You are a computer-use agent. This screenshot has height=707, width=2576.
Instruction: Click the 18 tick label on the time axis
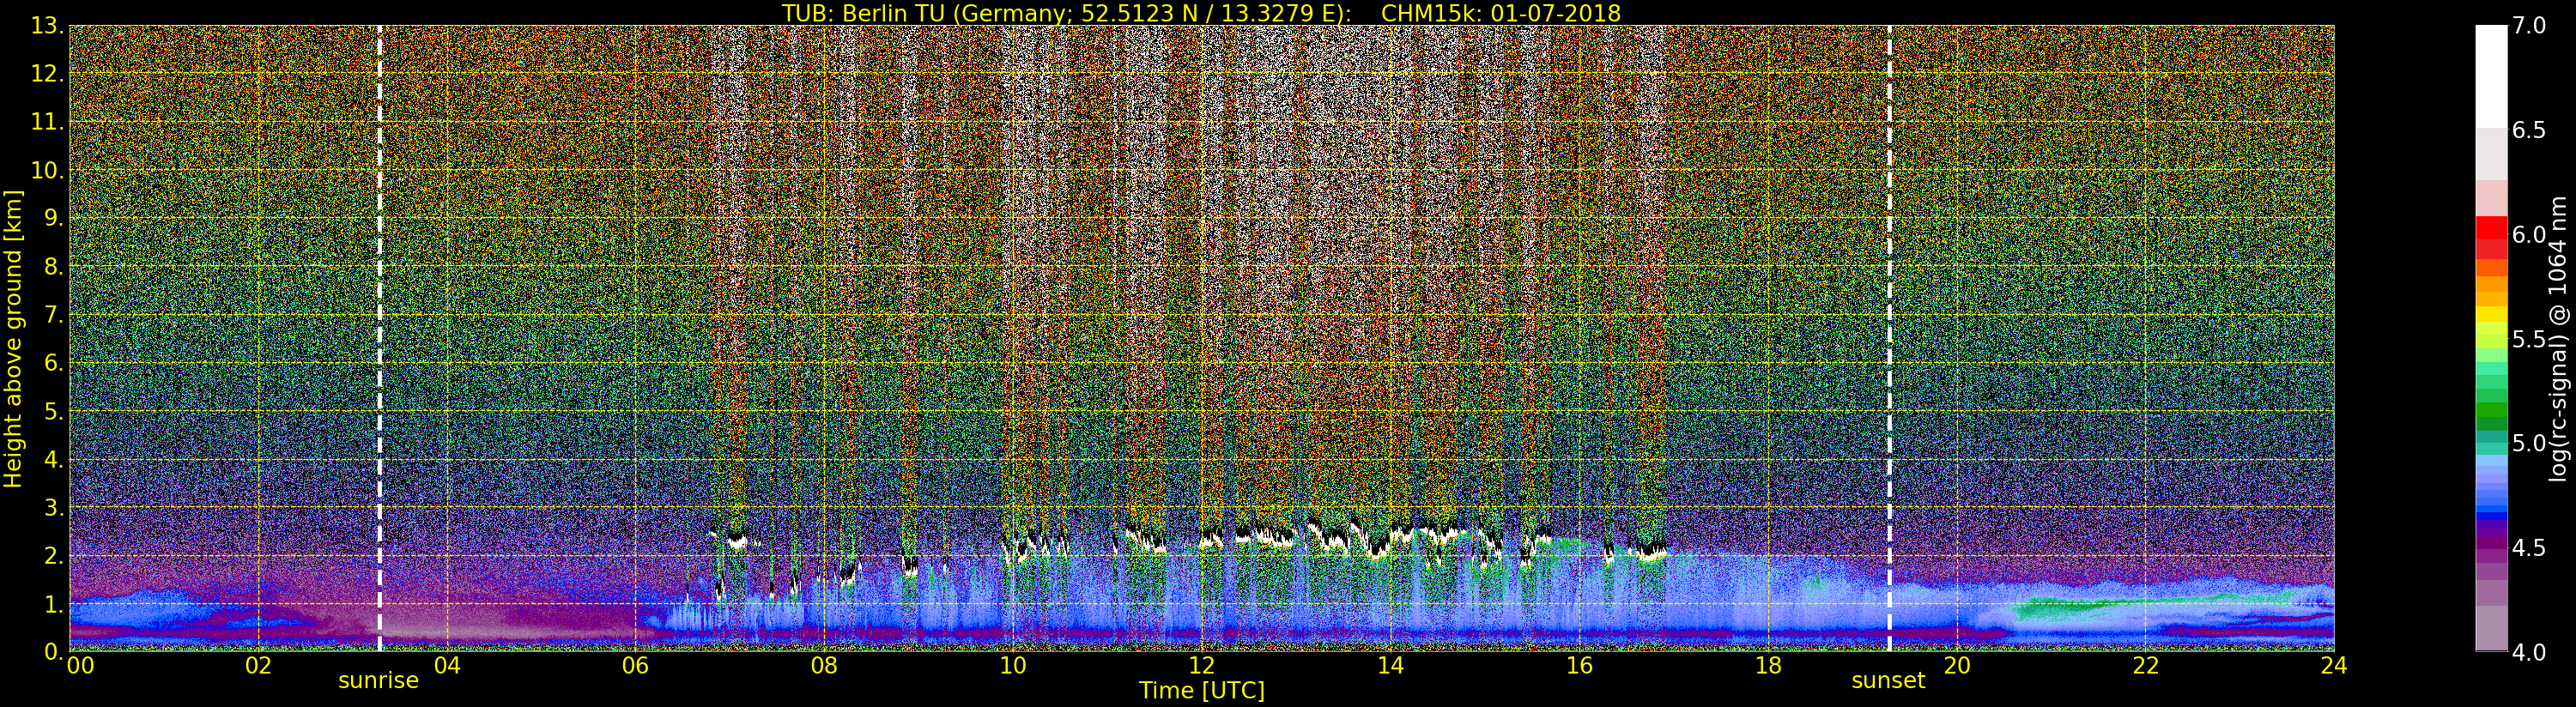[x=1768, y=665]
